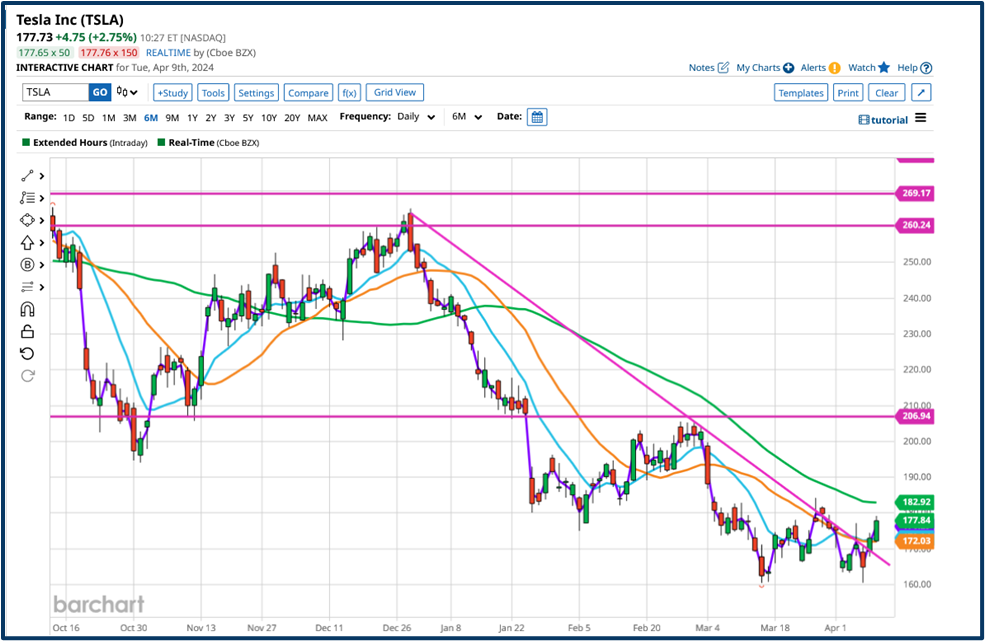
Task: Select the Fibonacci retracement tool icon
Action: [x=27, y=198]
